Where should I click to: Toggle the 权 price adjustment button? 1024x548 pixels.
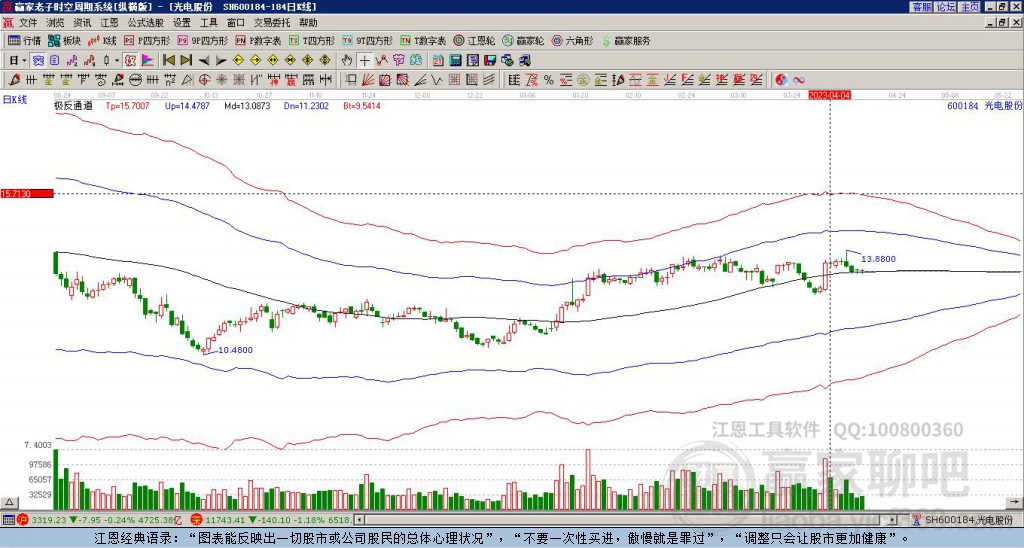click(131, 61)
